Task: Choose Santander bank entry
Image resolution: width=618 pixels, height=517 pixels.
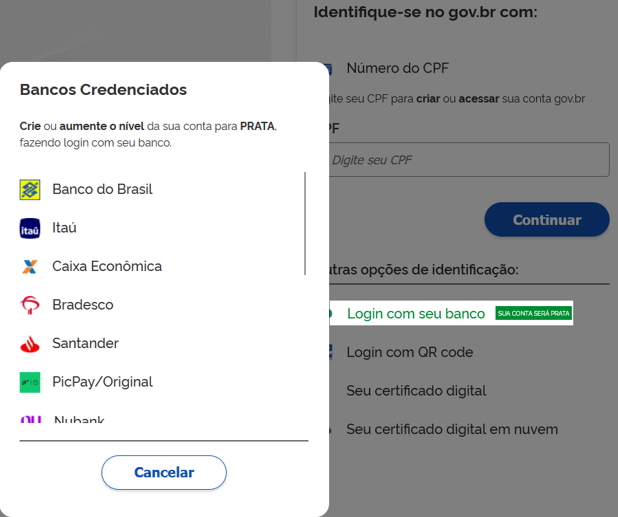Action: point(86,343)
